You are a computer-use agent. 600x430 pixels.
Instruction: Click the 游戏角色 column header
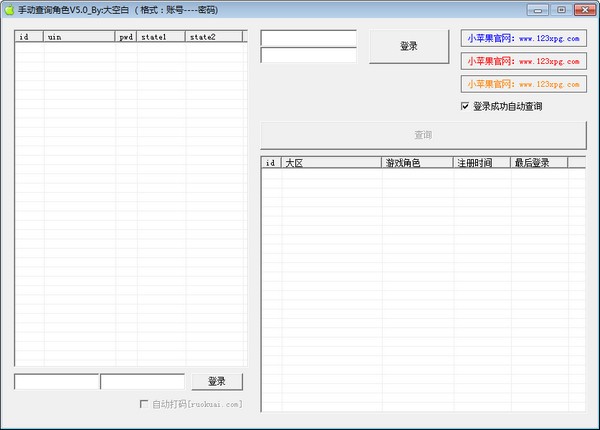[417, 163]
